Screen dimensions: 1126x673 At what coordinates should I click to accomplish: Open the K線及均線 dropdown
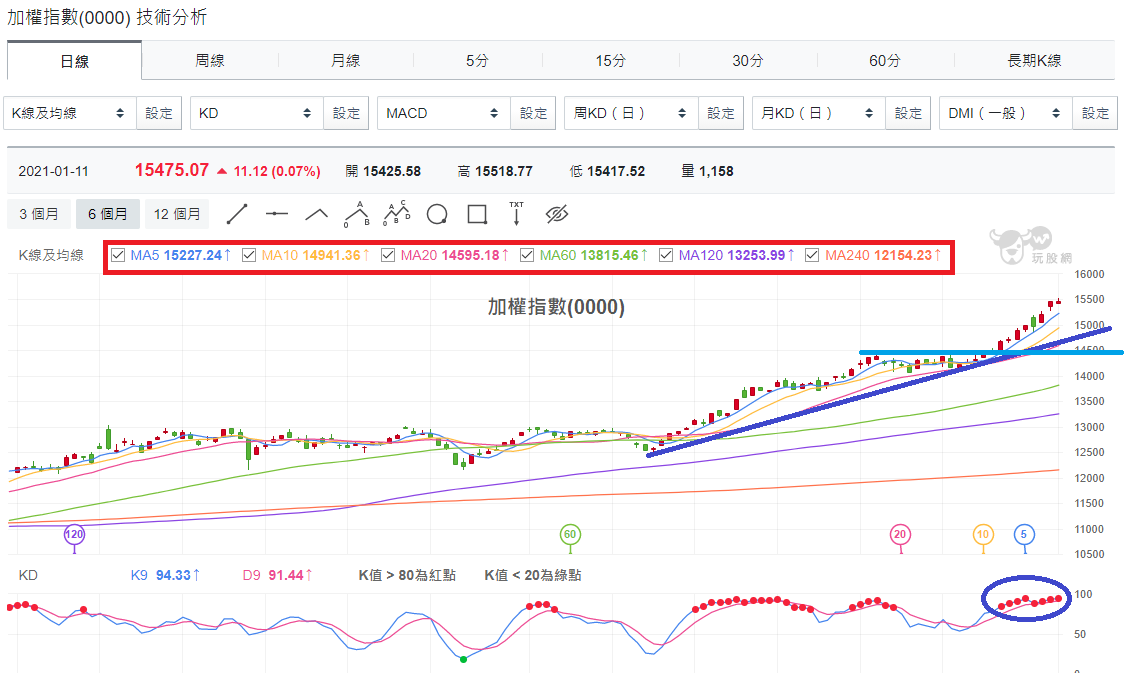70,113
